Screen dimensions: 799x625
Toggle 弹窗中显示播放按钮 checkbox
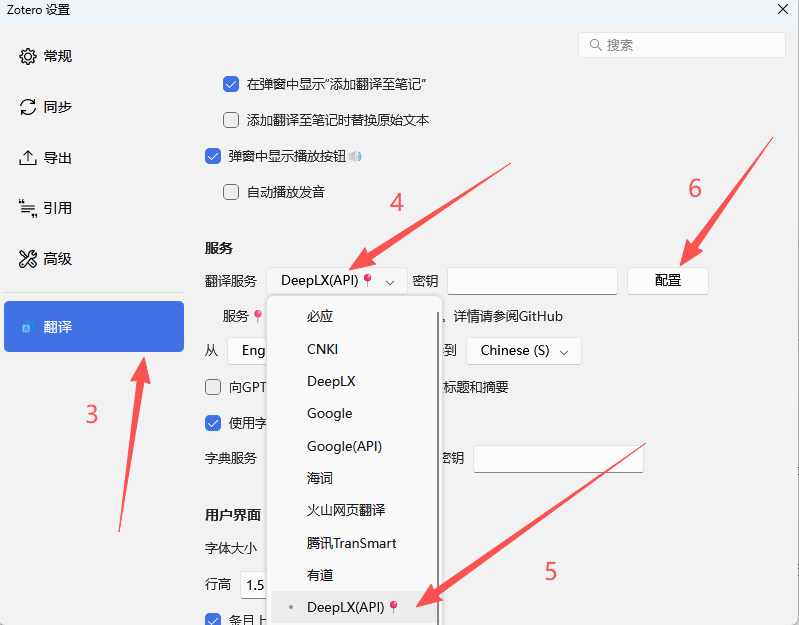212,156
